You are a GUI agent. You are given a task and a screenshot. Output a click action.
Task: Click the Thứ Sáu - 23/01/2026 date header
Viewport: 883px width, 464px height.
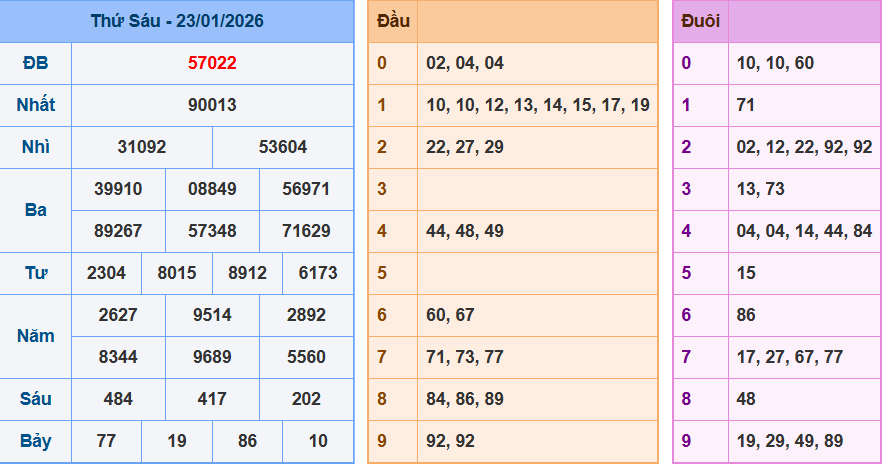tap(177, 21)
